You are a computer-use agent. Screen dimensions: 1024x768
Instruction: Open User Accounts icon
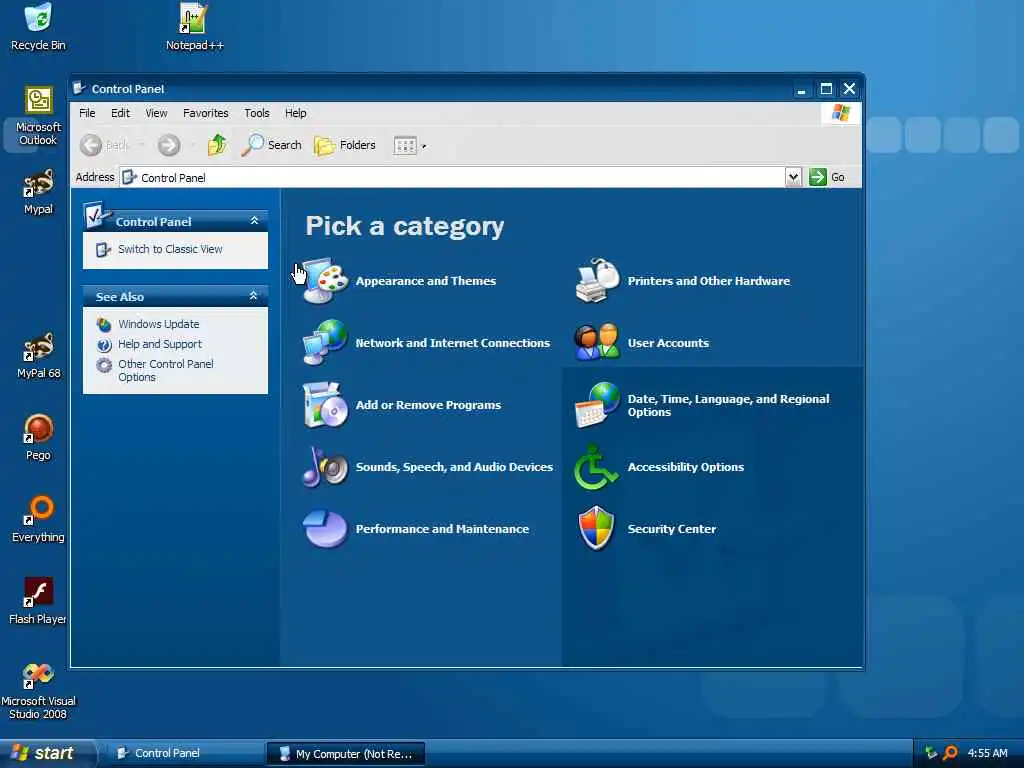pos(597,342)
